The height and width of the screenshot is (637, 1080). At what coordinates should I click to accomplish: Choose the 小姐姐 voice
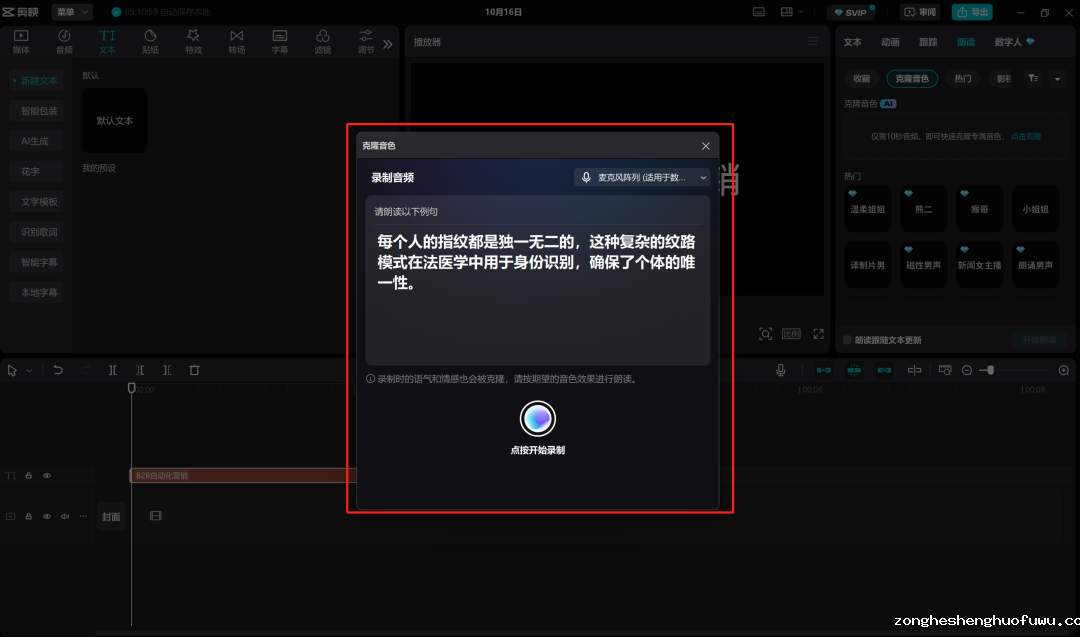pyautogui.click(x=1035, y=209)
